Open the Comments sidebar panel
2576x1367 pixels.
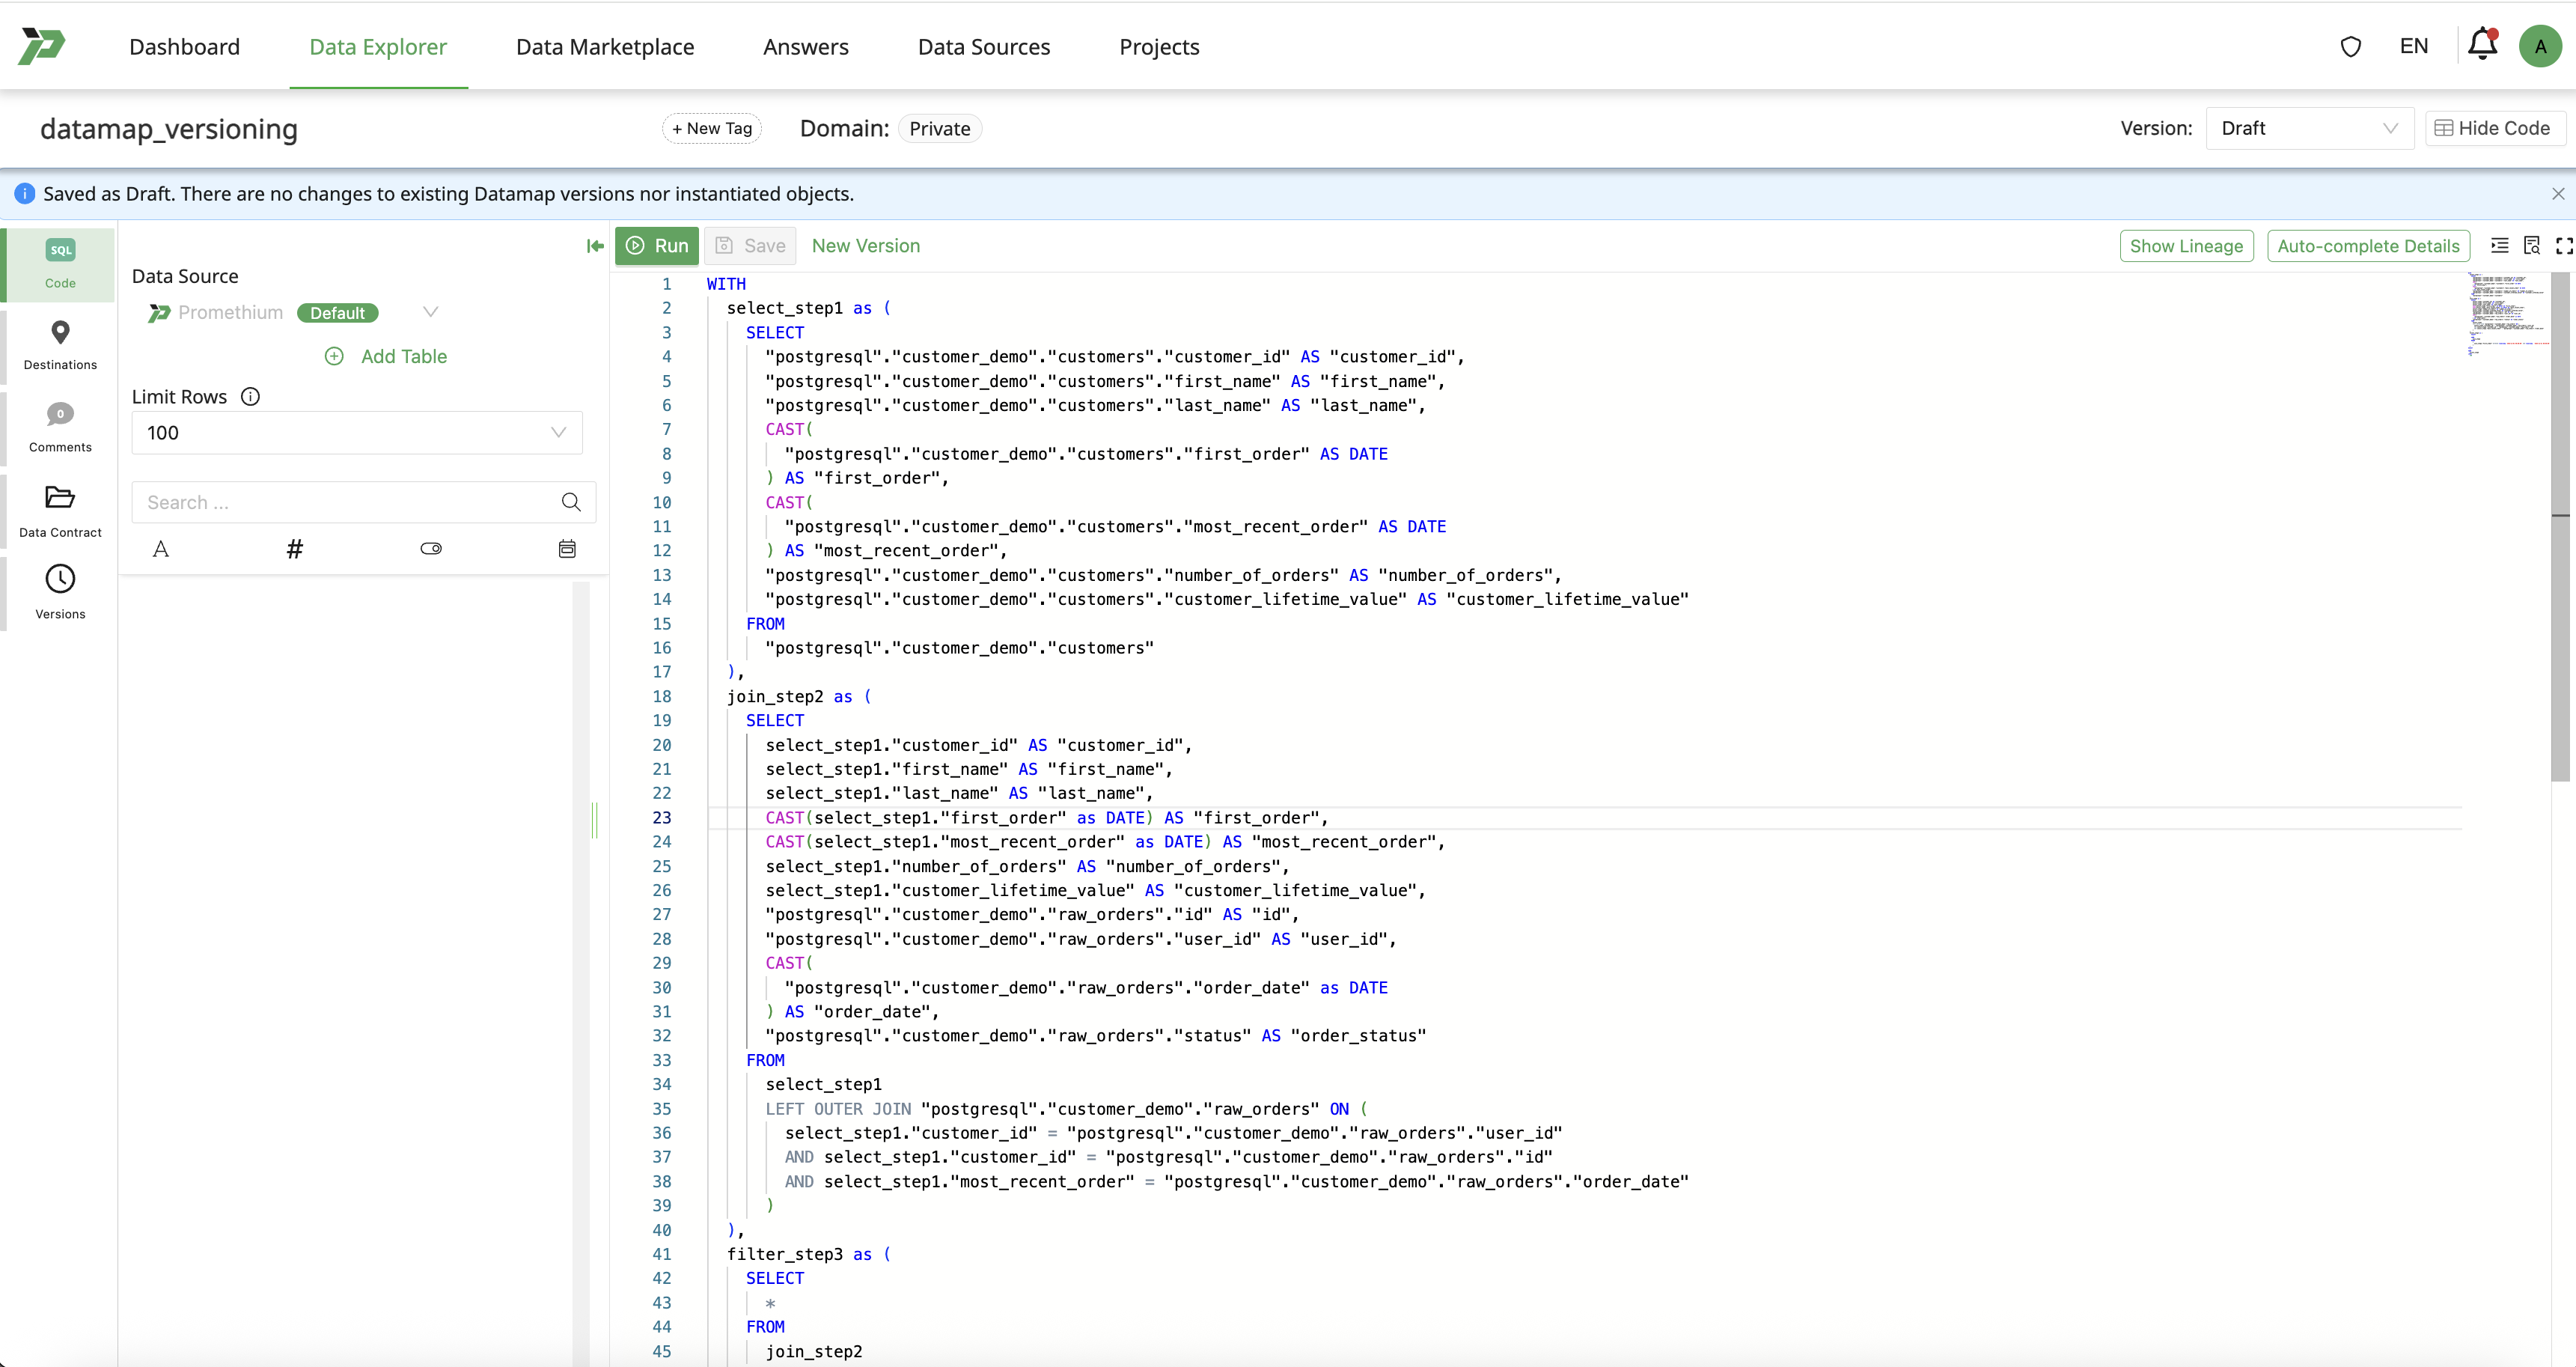tap(60, 426)
